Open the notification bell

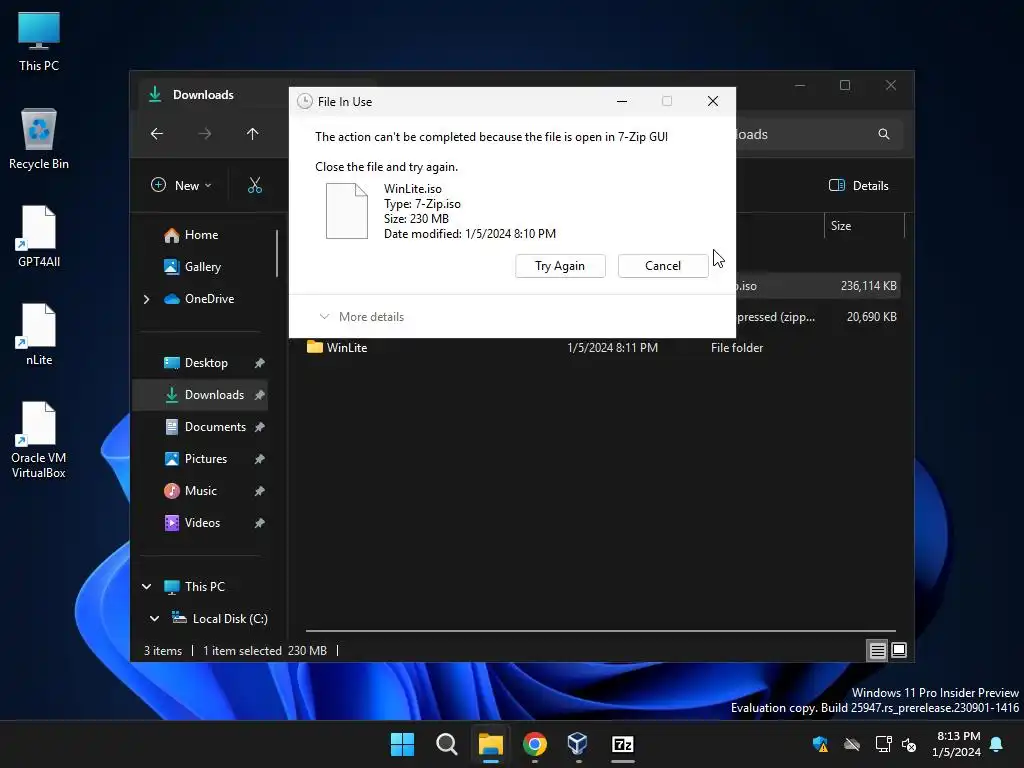[997, 744]
